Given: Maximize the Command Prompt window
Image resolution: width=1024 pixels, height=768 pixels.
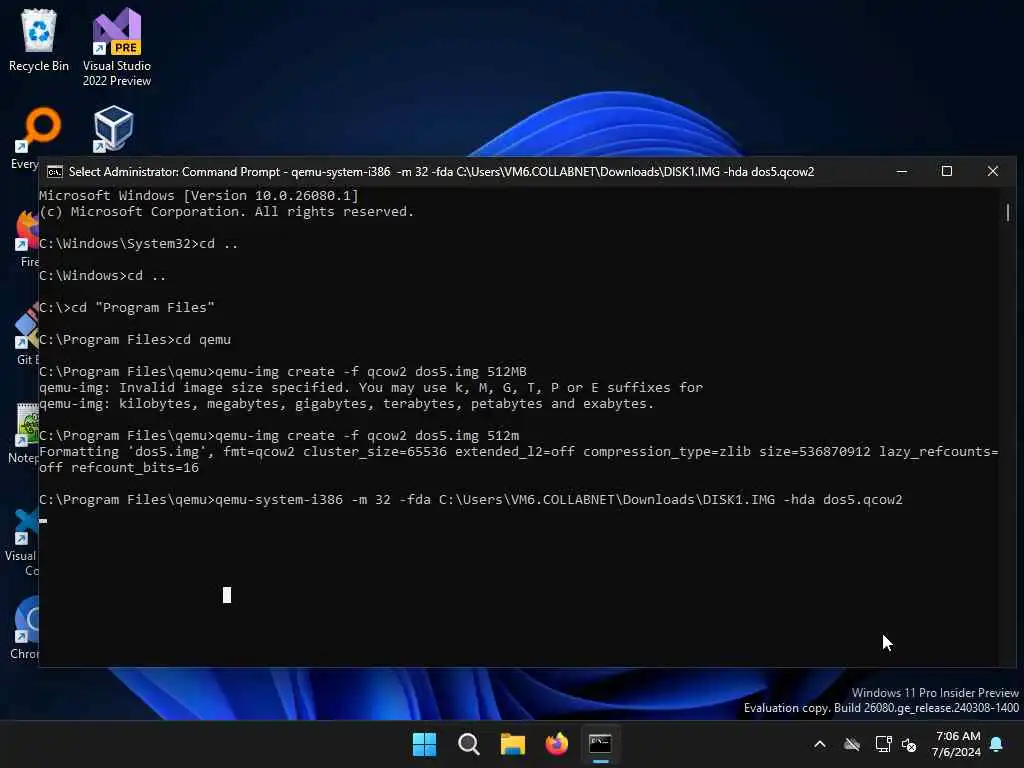Looking at the screenshot, I should (947, 172).
